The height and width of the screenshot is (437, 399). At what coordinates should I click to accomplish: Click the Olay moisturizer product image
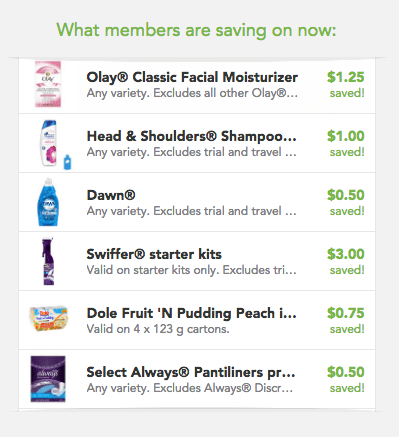48,84
